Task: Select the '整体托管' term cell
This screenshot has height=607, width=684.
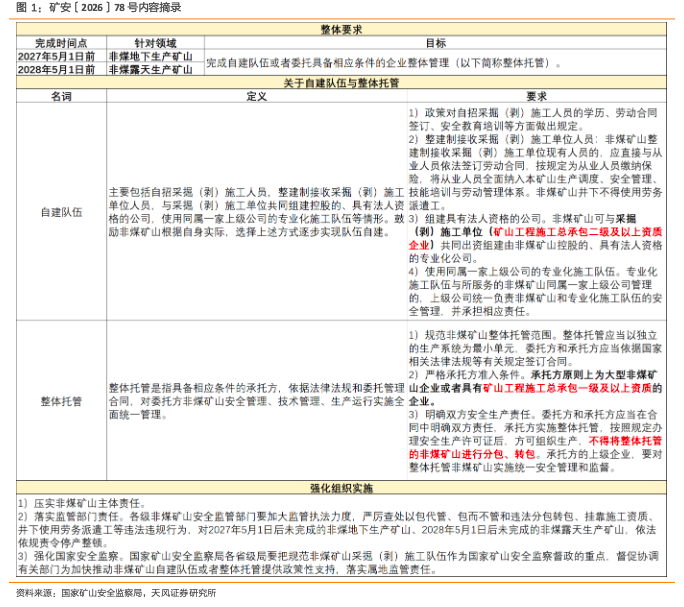Action: (x=61, y=401)
